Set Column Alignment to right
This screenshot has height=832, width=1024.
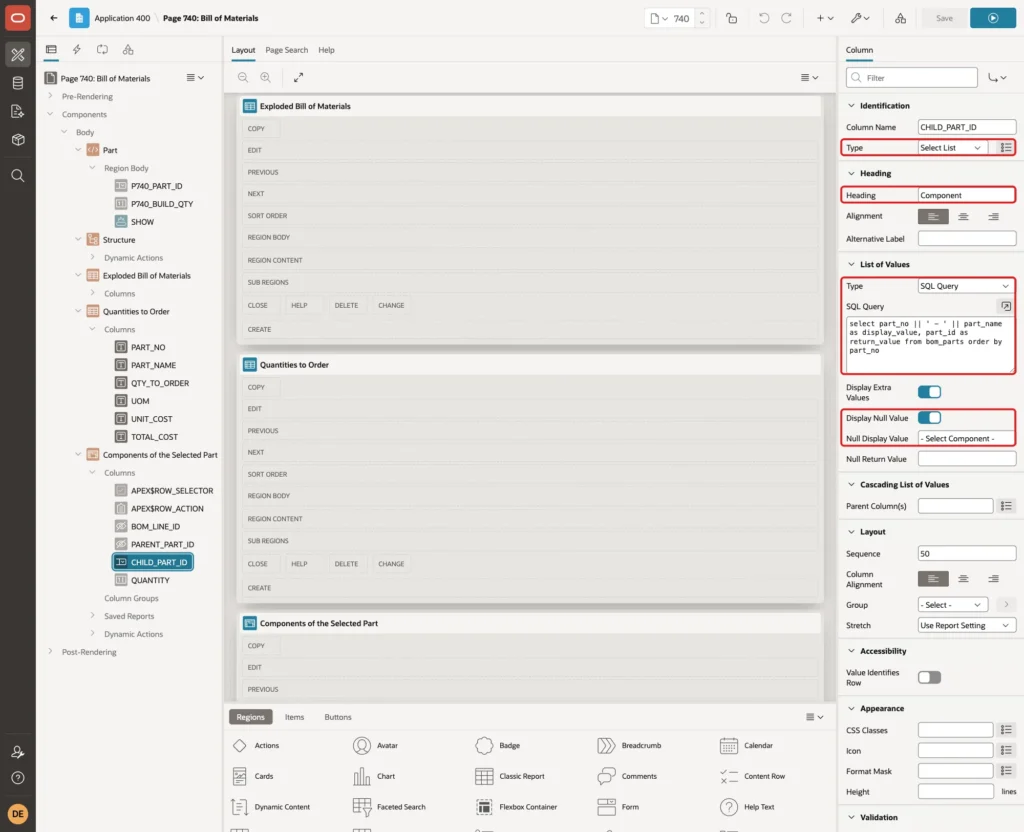tap(993, 579)
